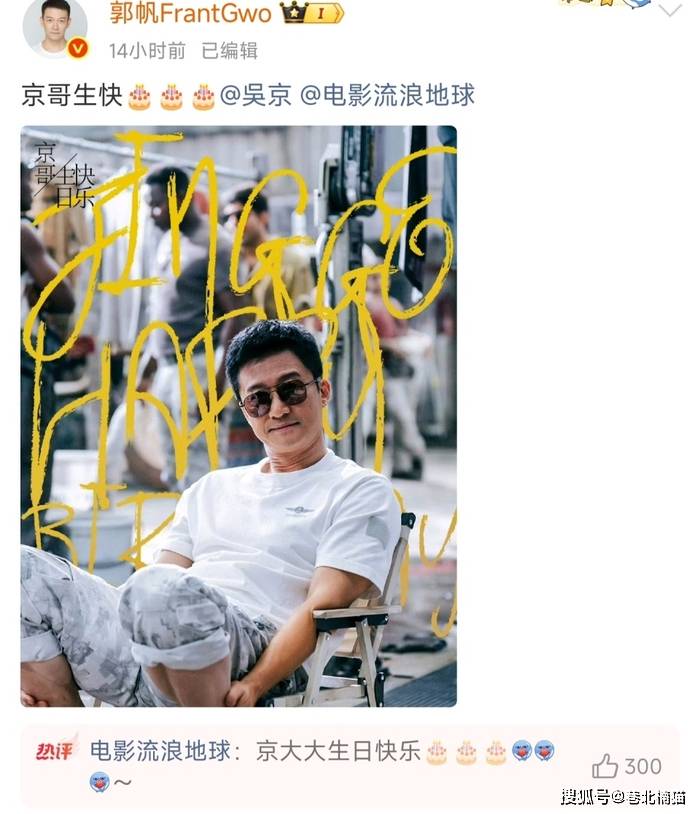Expand the post options chevron
700x814 pixels.
[670, 9]
